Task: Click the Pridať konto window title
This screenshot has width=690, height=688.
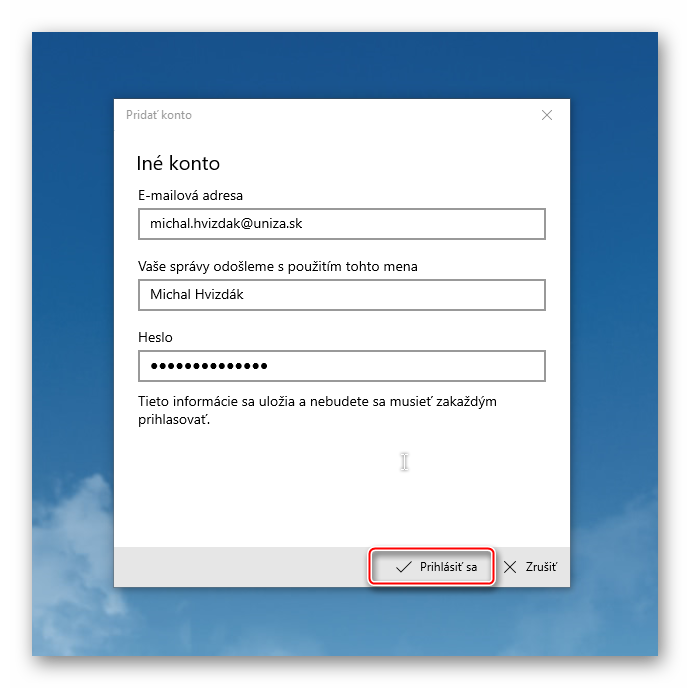Action: point(159,115)
